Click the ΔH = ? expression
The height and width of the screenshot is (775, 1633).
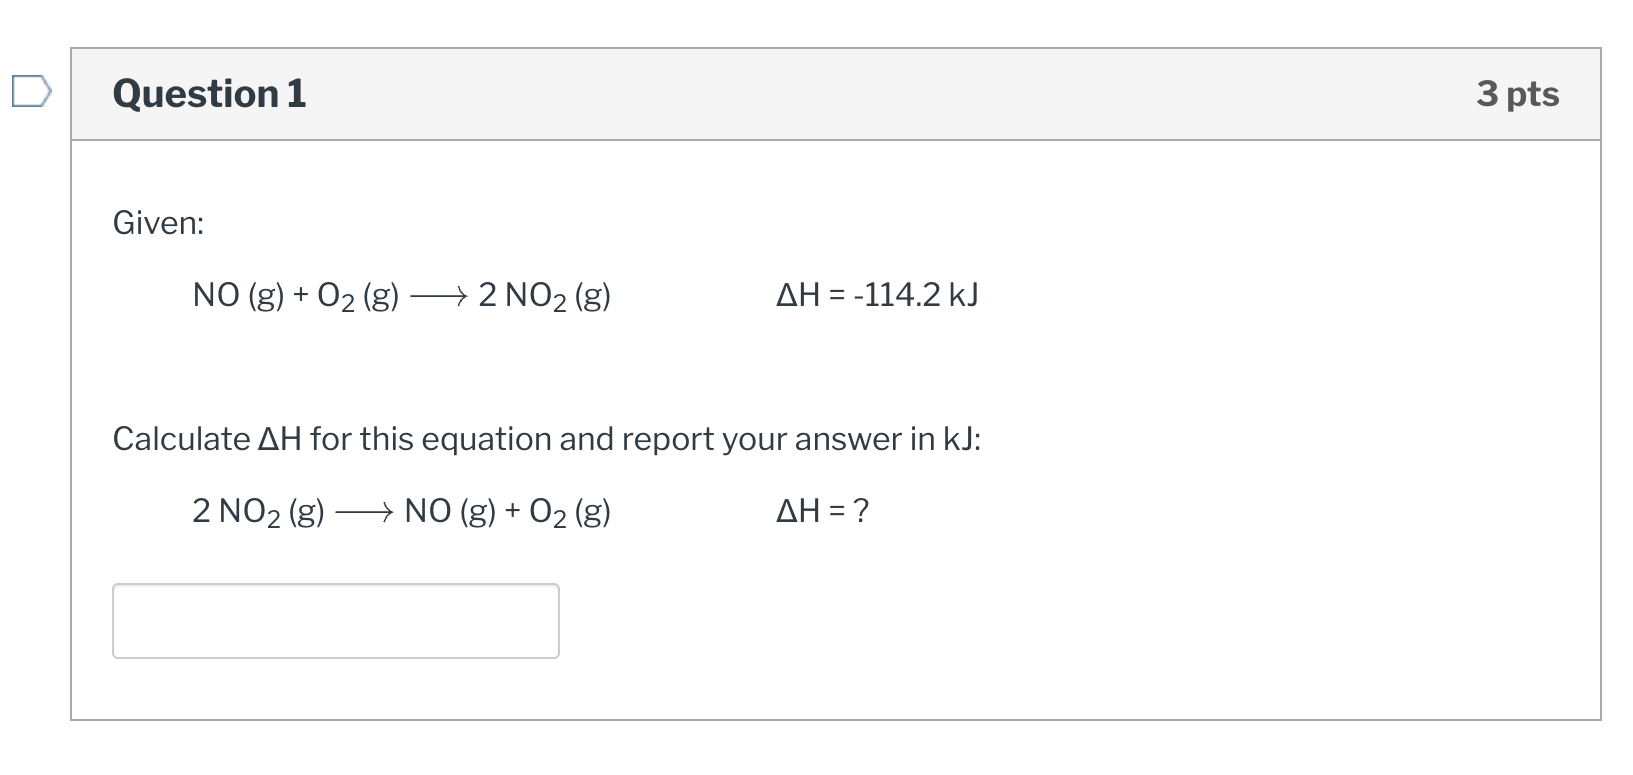click(822, 511)
